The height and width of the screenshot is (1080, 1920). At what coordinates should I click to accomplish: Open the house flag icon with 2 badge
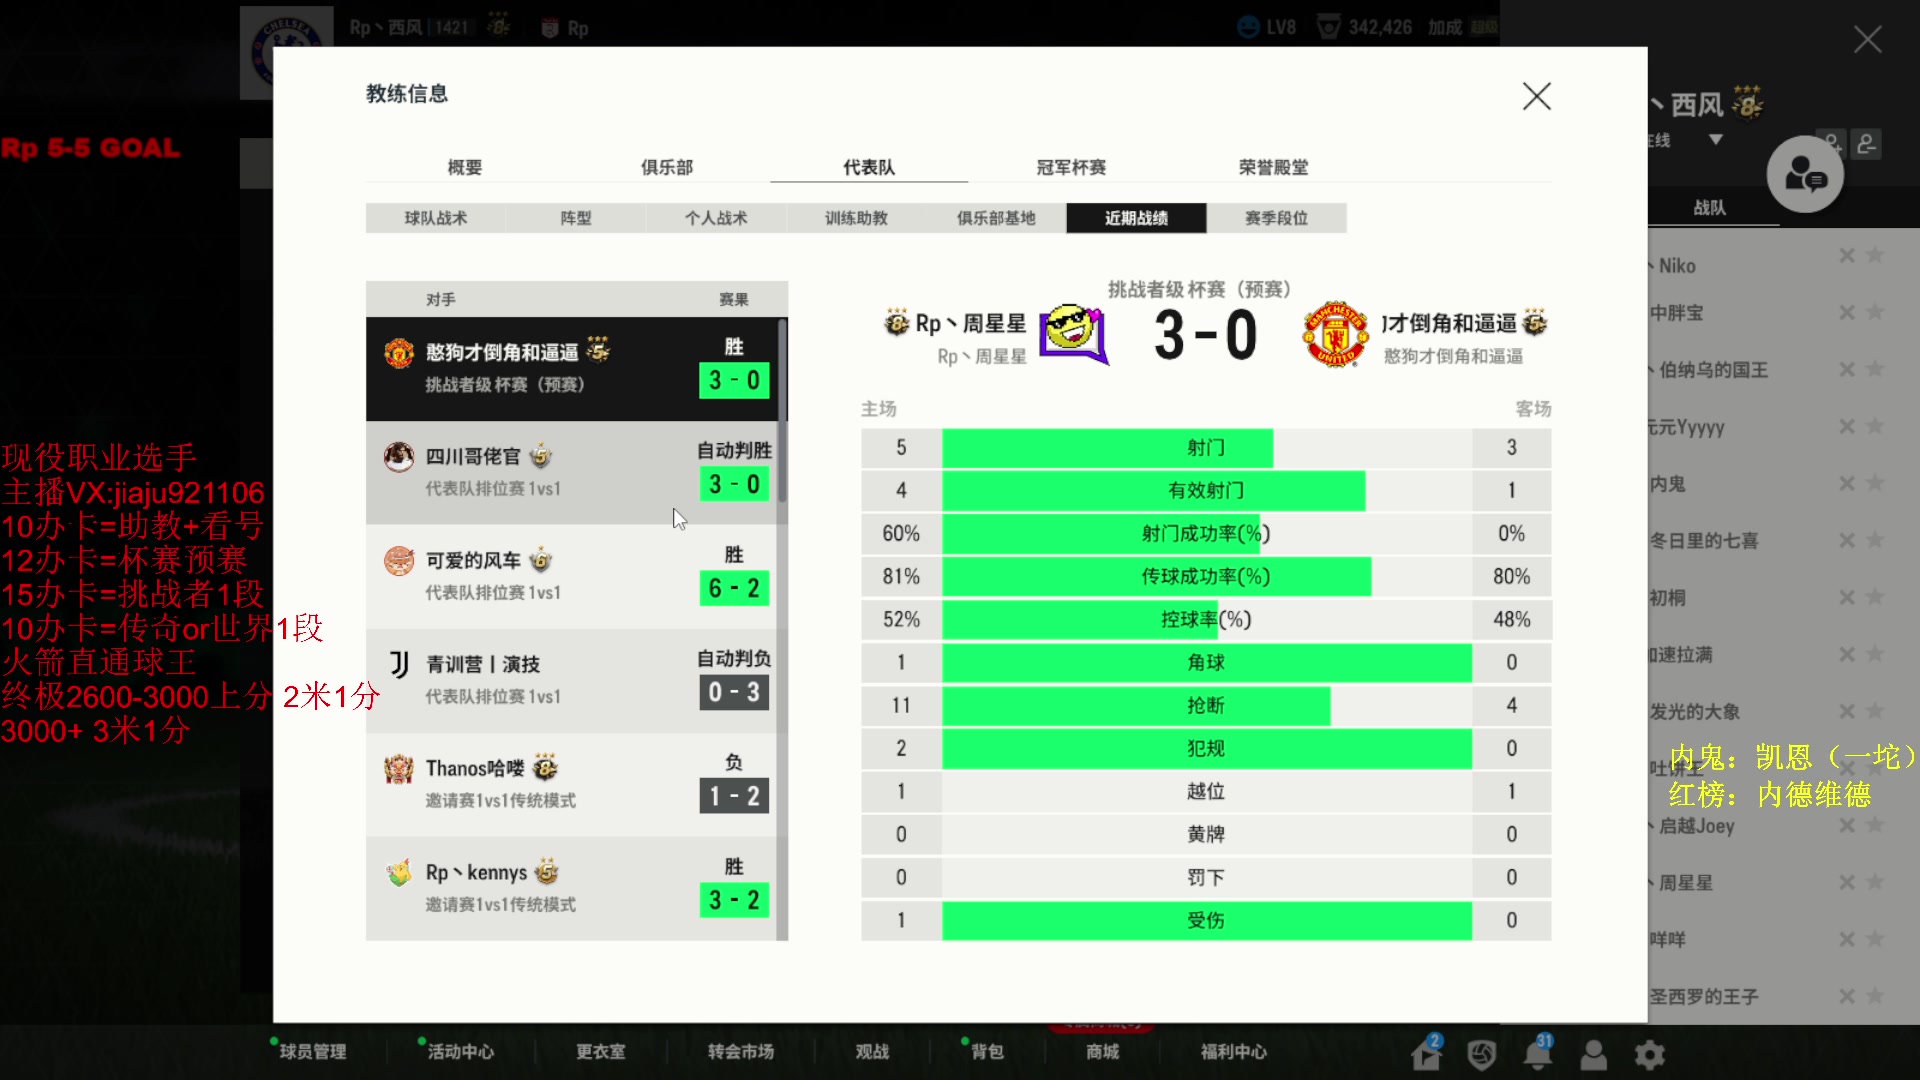coord(1426,1054)
